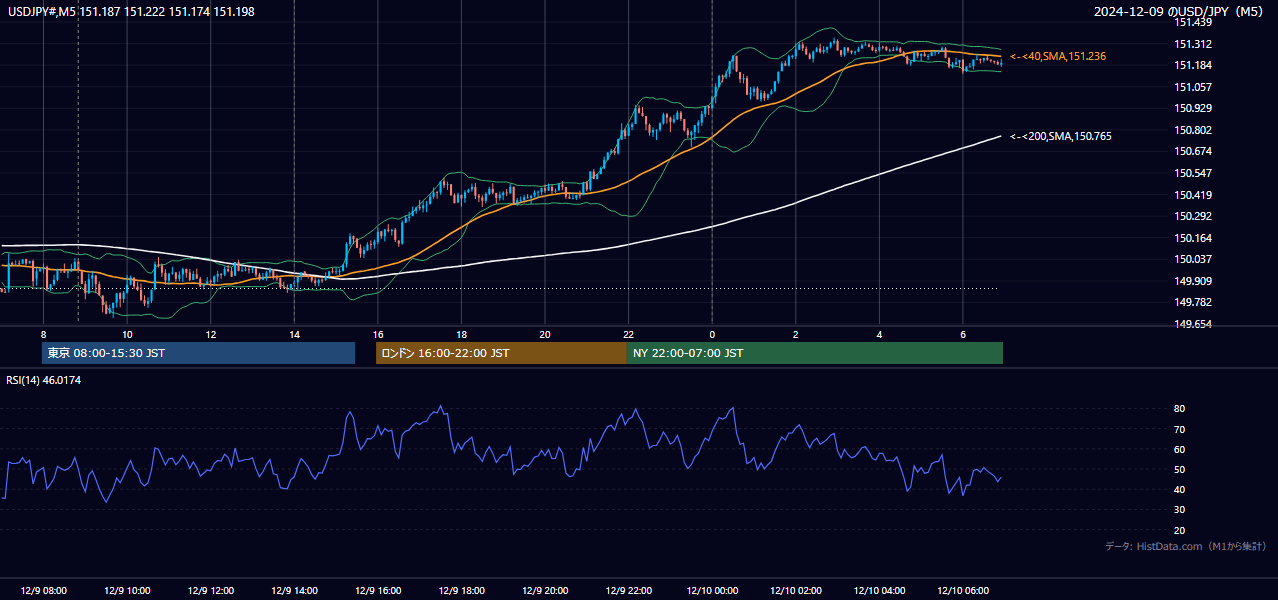The width and height of the screenshot is (1278, 600).
Task: Click the 12/9 08:00 time label
Action: pos(44,591)
